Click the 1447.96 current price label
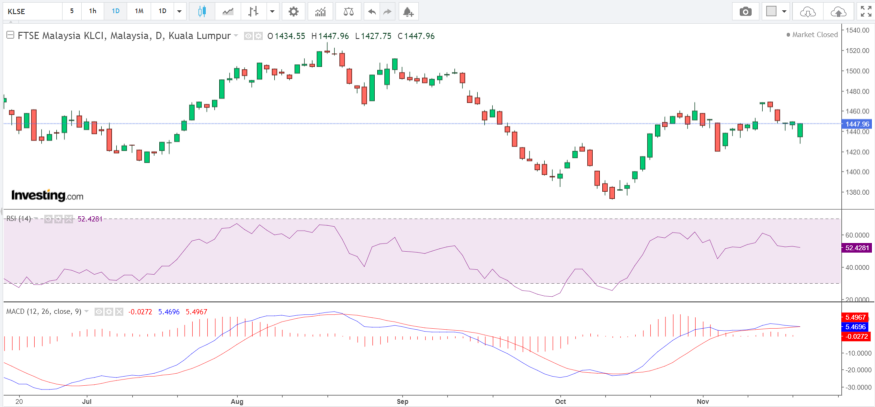 pos(857,124)
